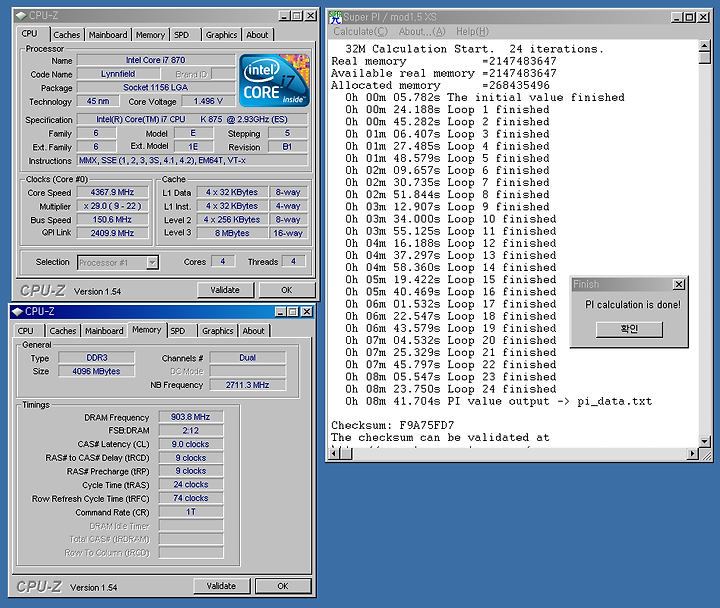This screenshot has height=608, width=720.
Task: Close the Super PI window
Action: (703, 17)
